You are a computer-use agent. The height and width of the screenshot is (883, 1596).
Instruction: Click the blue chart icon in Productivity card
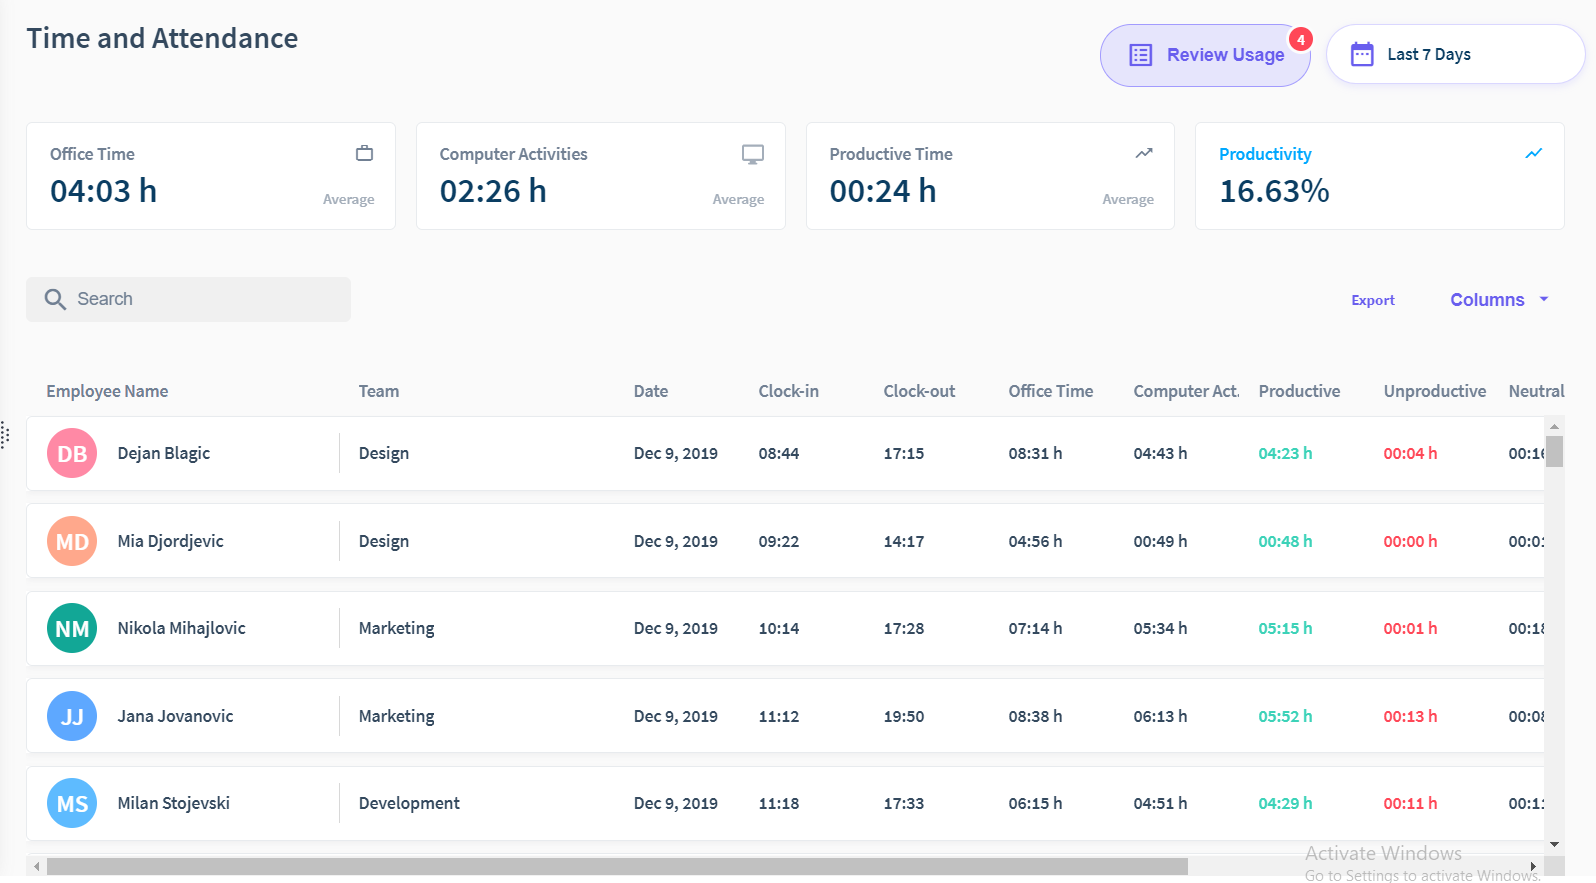[1533, 153]
